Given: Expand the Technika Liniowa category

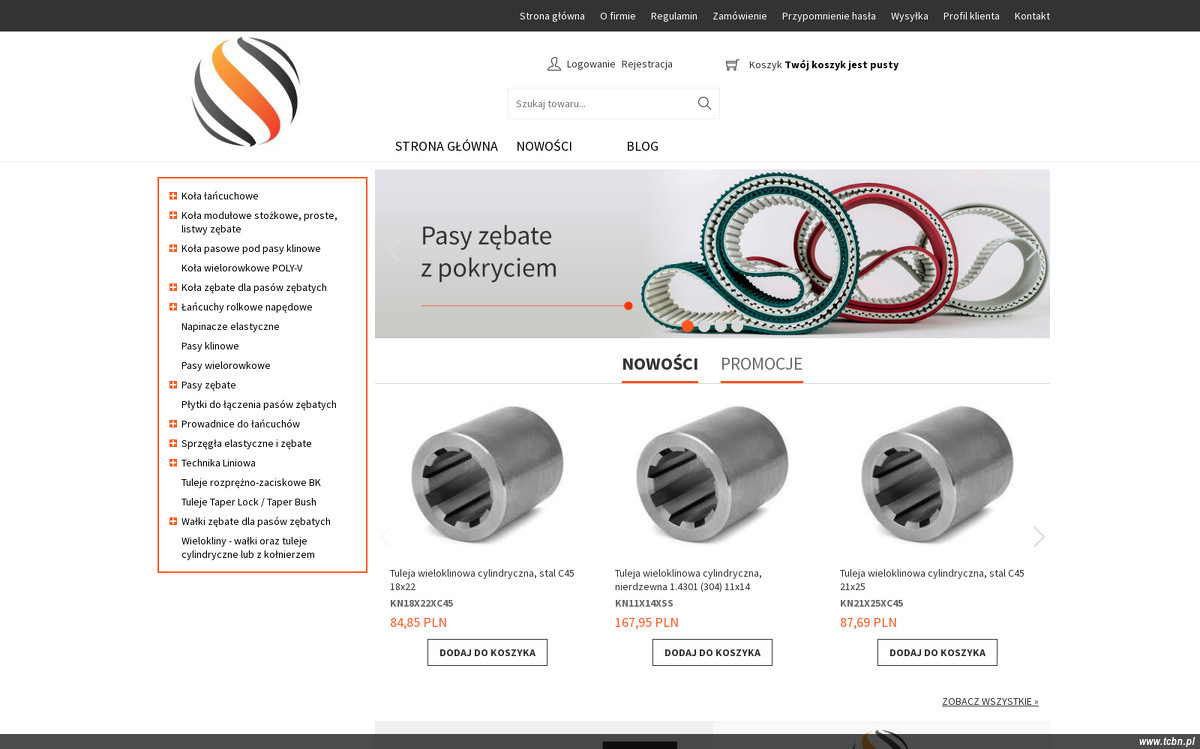Looking at the screenshot, I should tap(173, 463).
